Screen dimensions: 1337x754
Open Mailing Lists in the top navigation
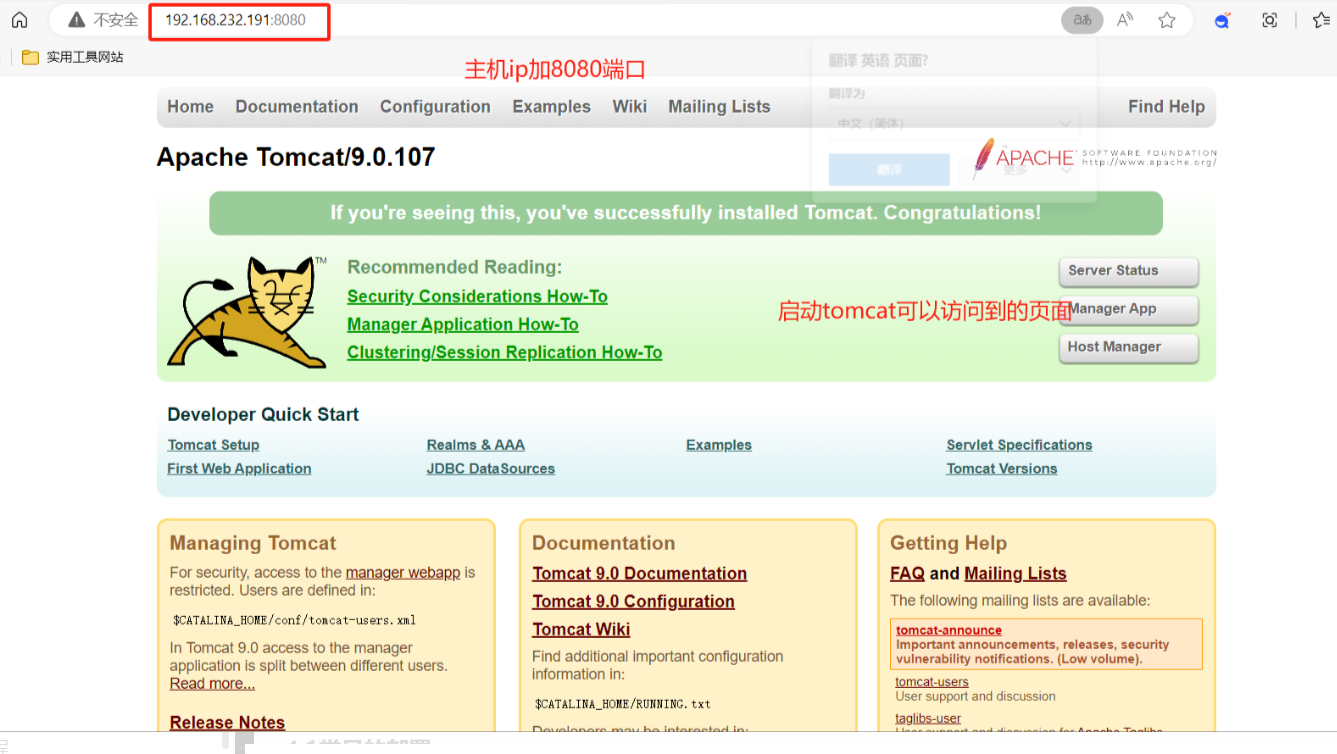719,107
